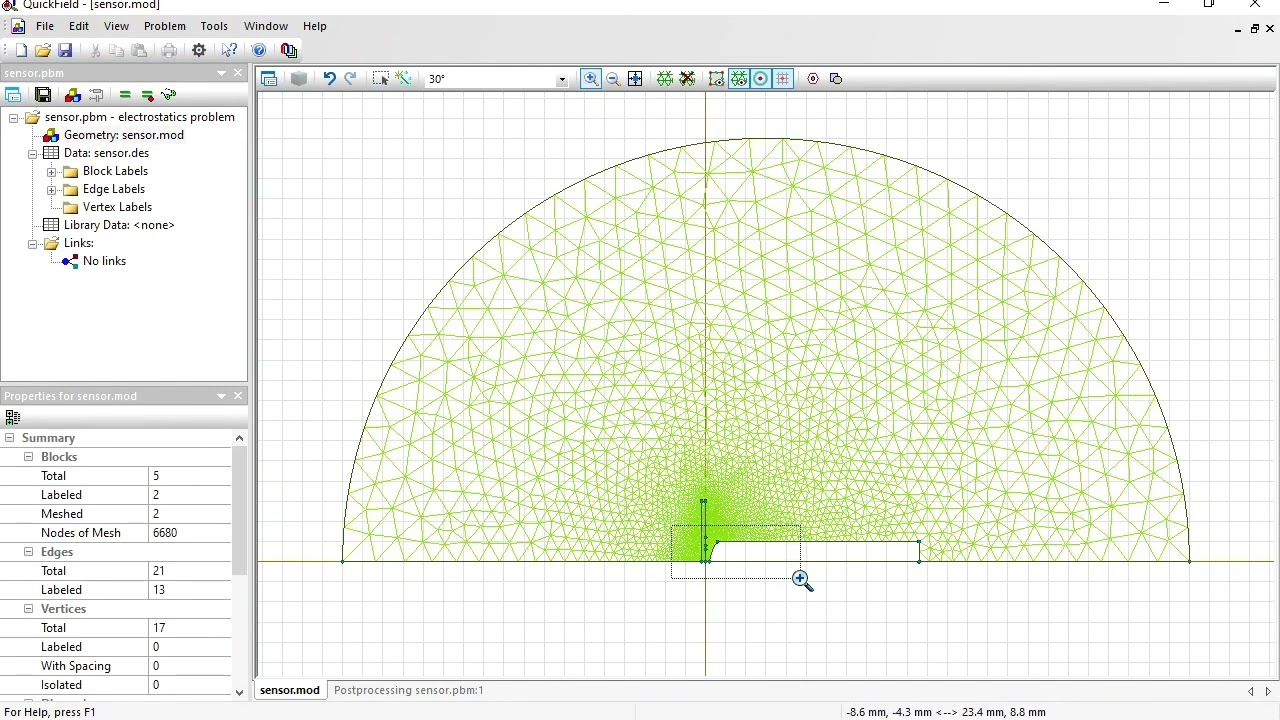Open the sensor.pbm panel options arrow
Viewport: 1280px width, 720px height.
pyautogui.click(x=221, y=73)
